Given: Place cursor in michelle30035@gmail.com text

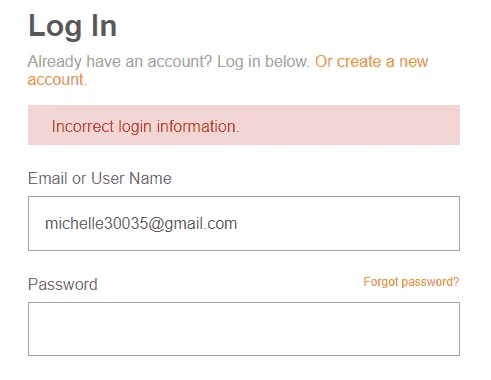Looking at the screenshot, I should [141, 224].
